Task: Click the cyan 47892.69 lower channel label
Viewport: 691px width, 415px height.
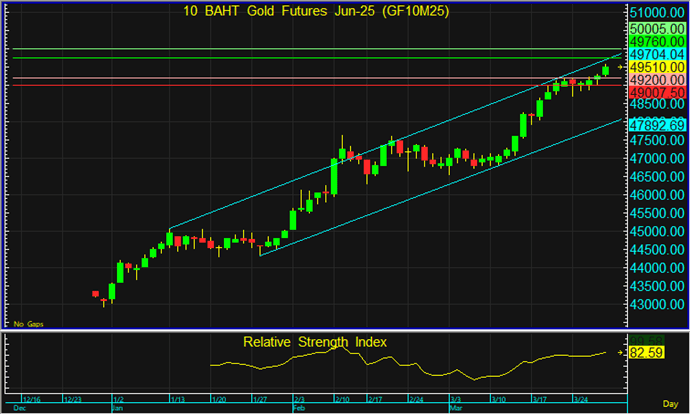Action: 656,125
